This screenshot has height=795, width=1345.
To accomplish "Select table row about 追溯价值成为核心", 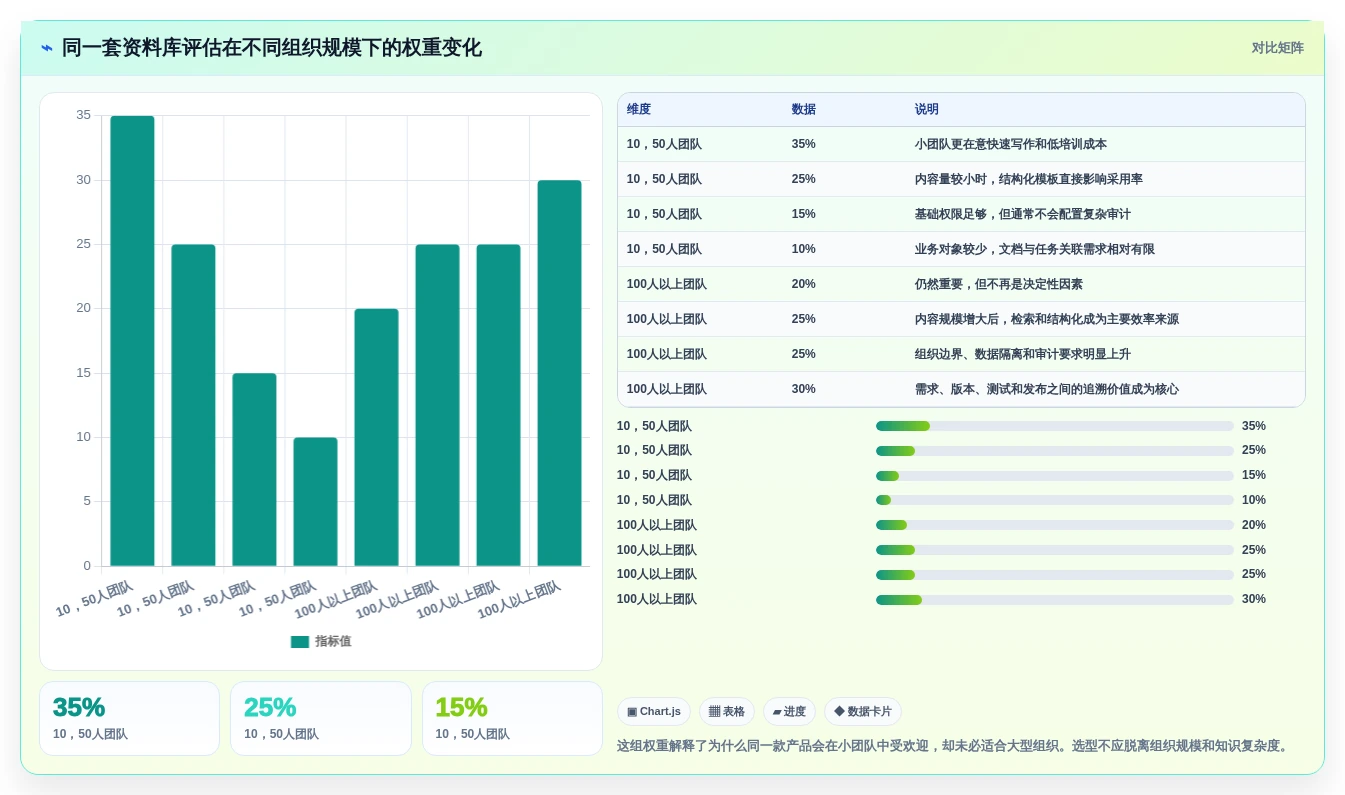I will point(961,389).
